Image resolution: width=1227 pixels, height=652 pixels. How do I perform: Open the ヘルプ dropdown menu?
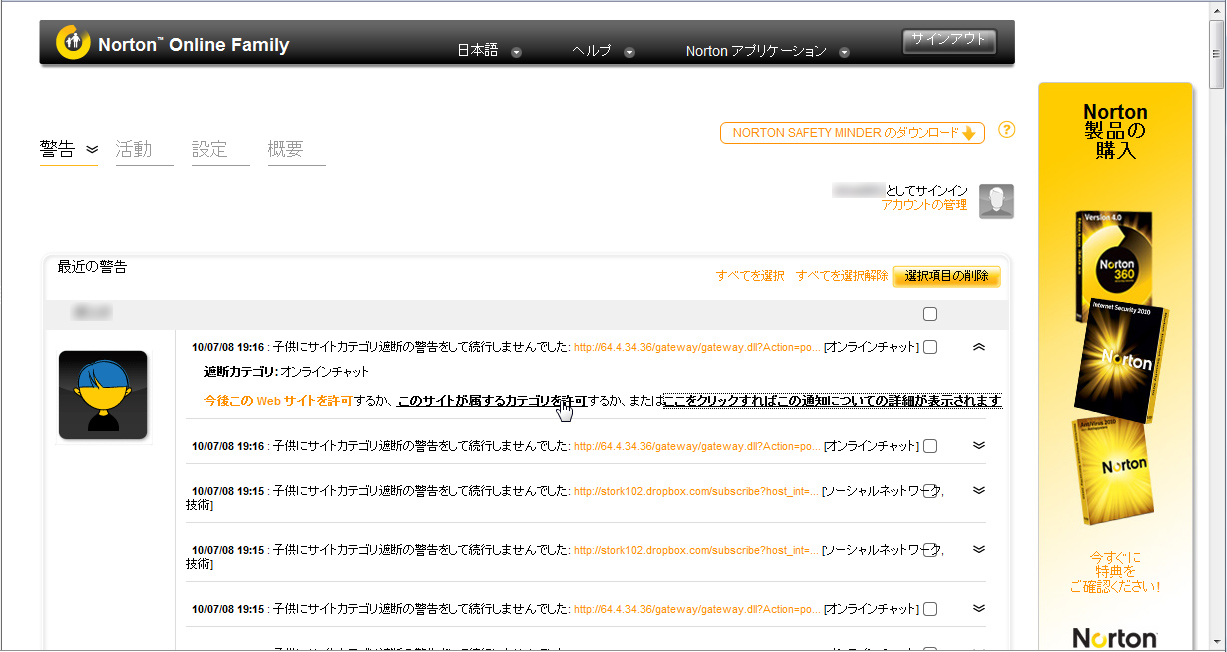pyautogui.click(x=603, y=51)
